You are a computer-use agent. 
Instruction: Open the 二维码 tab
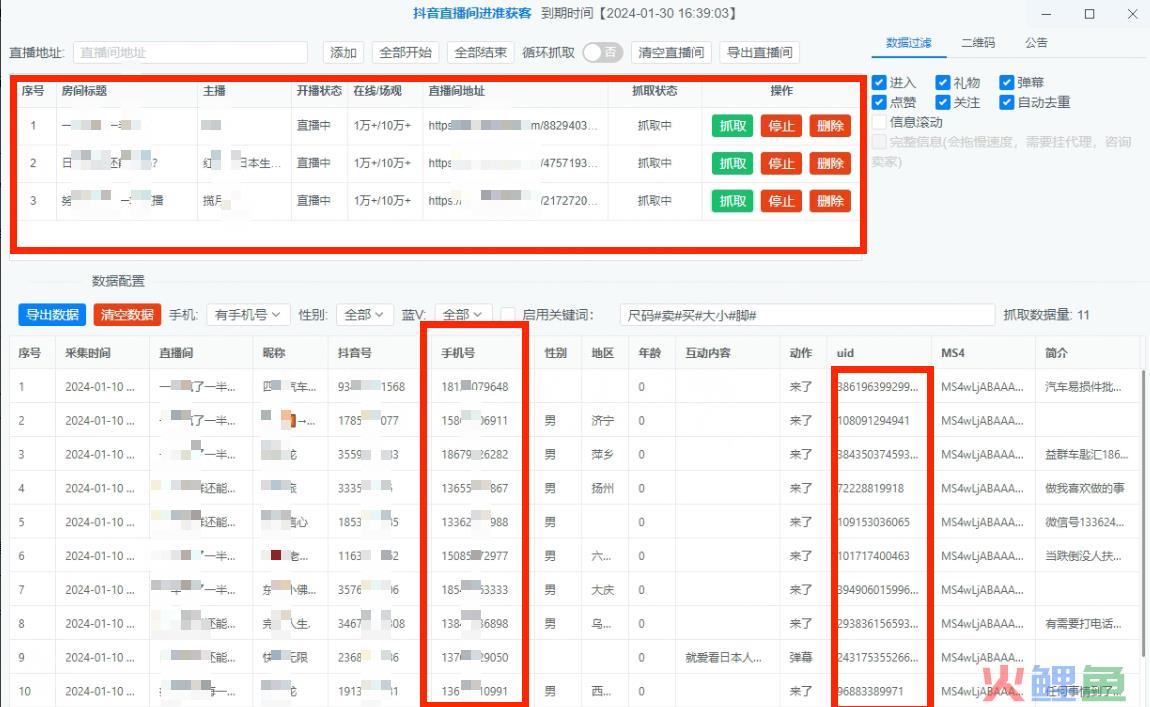pos(978,43)
